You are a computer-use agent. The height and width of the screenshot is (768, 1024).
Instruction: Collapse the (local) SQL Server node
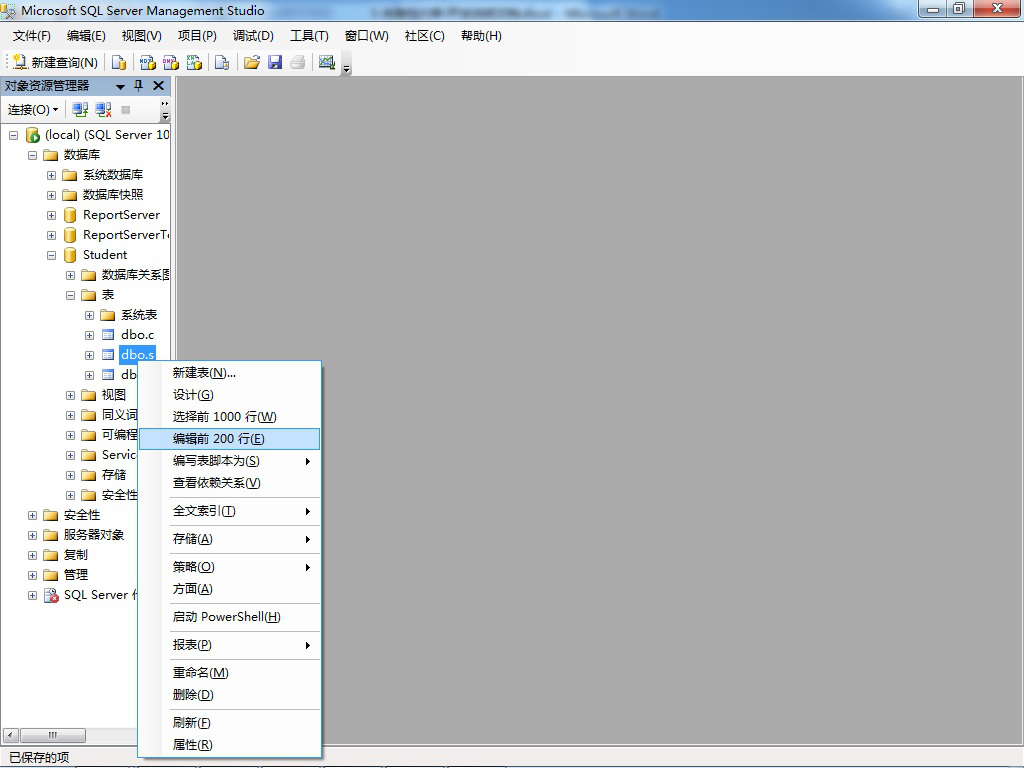click(13, 135)
